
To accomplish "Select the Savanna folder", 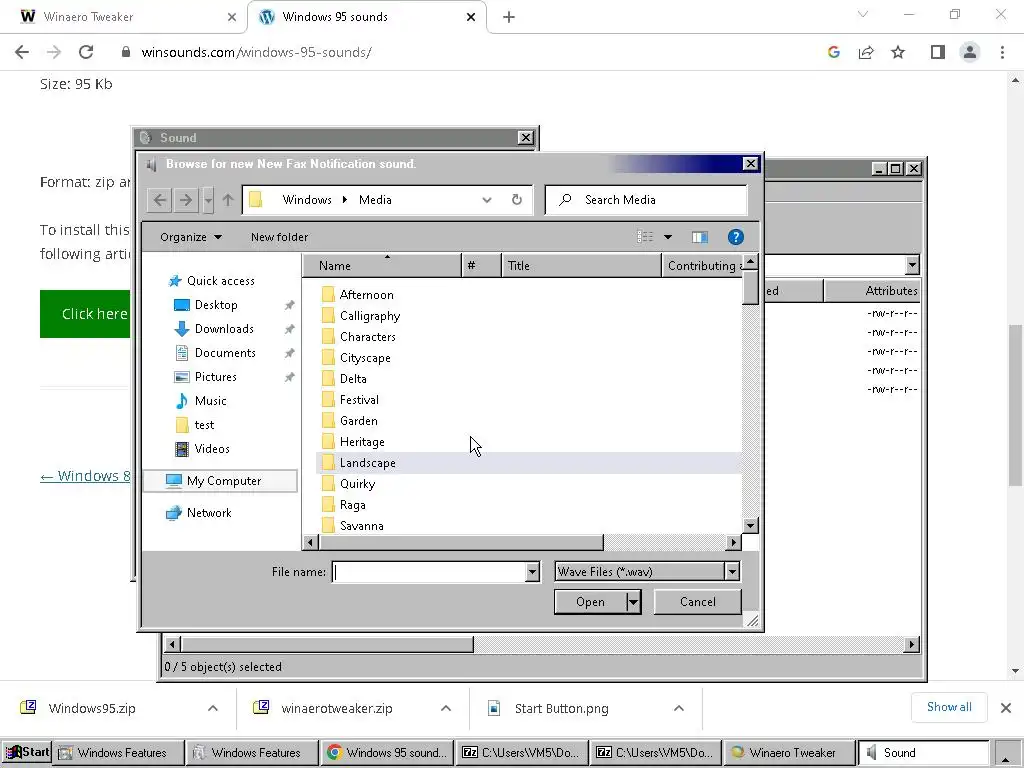I will tap(361, 526).
